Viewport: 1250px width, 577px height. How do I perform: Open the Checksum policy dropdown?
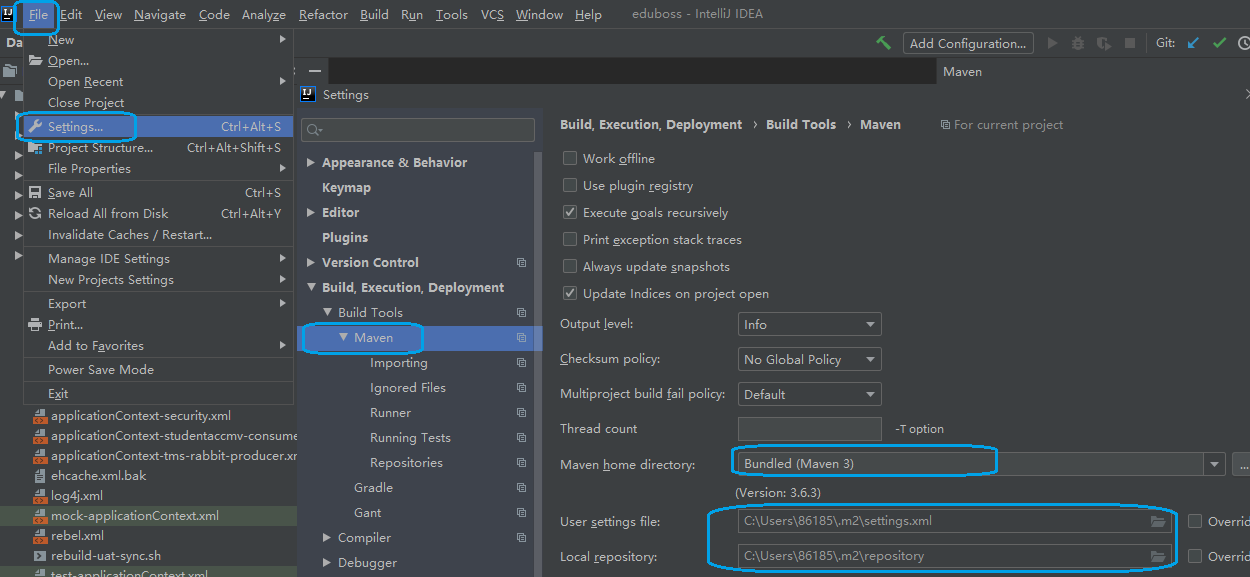[x=809, y=359]
